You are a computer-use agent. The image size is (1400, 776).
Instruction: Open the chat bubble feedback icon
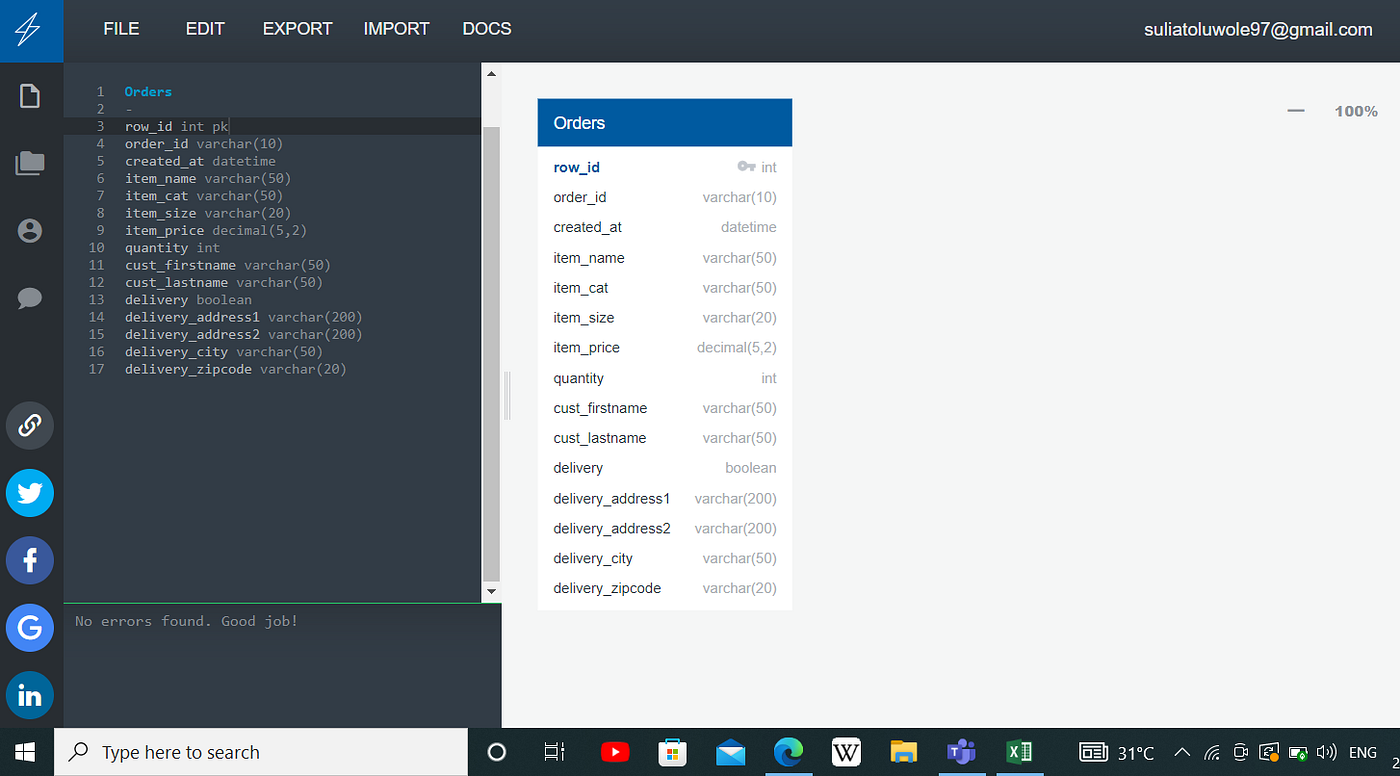pyautogui.click(x=30, y=298)
